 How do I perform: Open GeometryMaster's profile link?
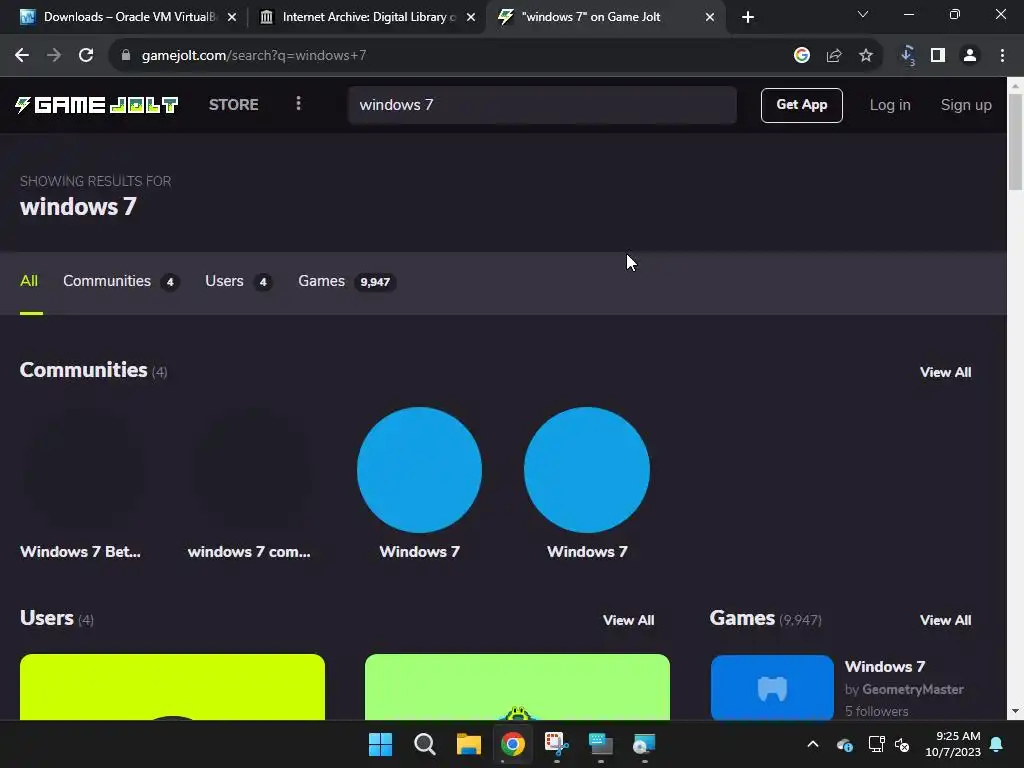click(912, 690)
